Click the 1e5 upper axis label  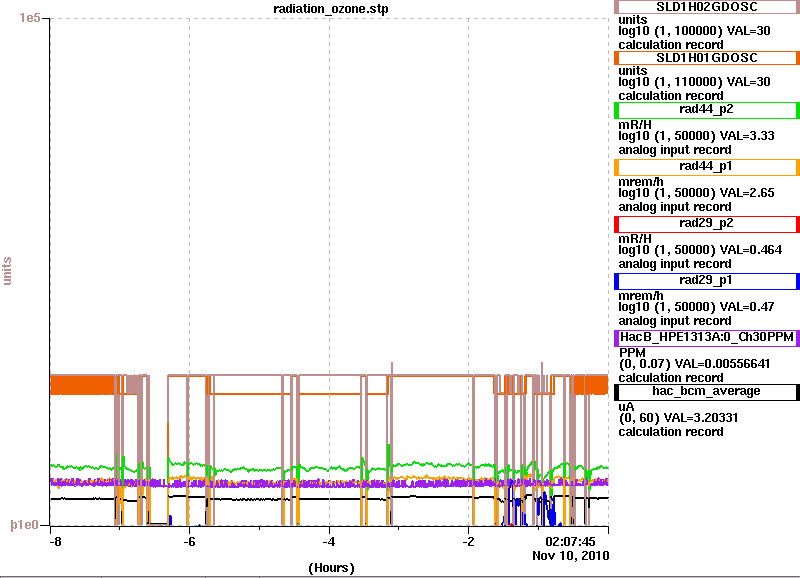(x=30, y=18)
